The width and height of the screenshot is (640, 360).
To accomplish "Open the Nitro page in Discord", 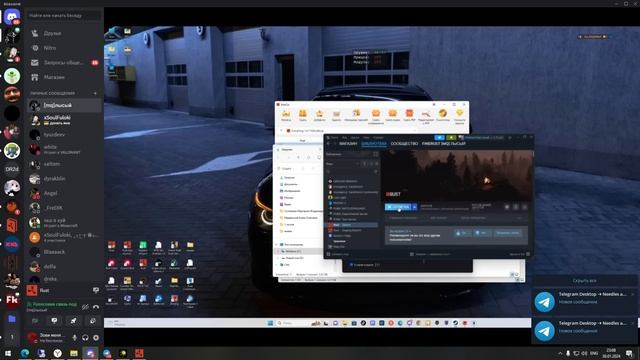I will click(64, 48).
